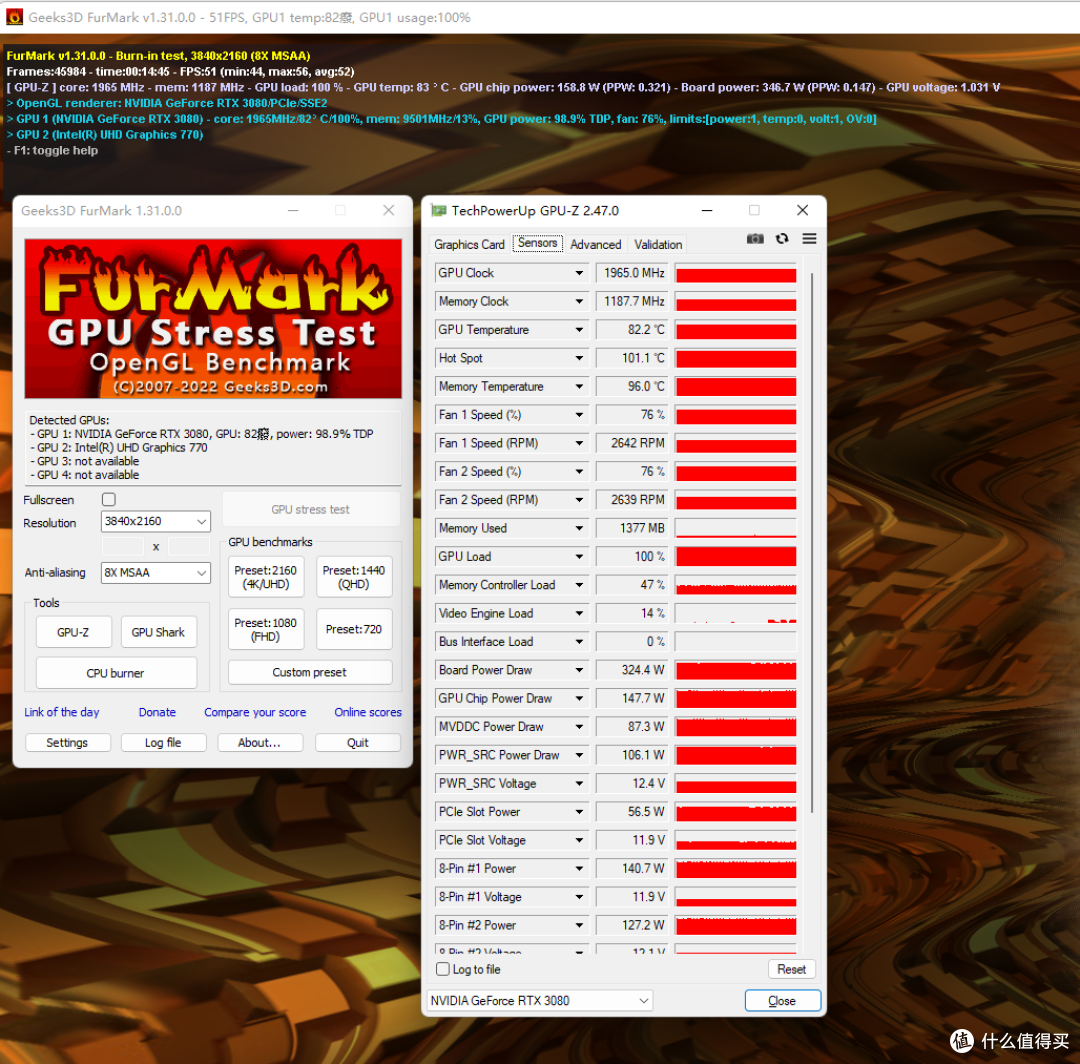This screenshot has width=1080, height=1064.
Task: Expand the Fan 1 Speed (RPM) dropdown arrow
Action: 579,444
